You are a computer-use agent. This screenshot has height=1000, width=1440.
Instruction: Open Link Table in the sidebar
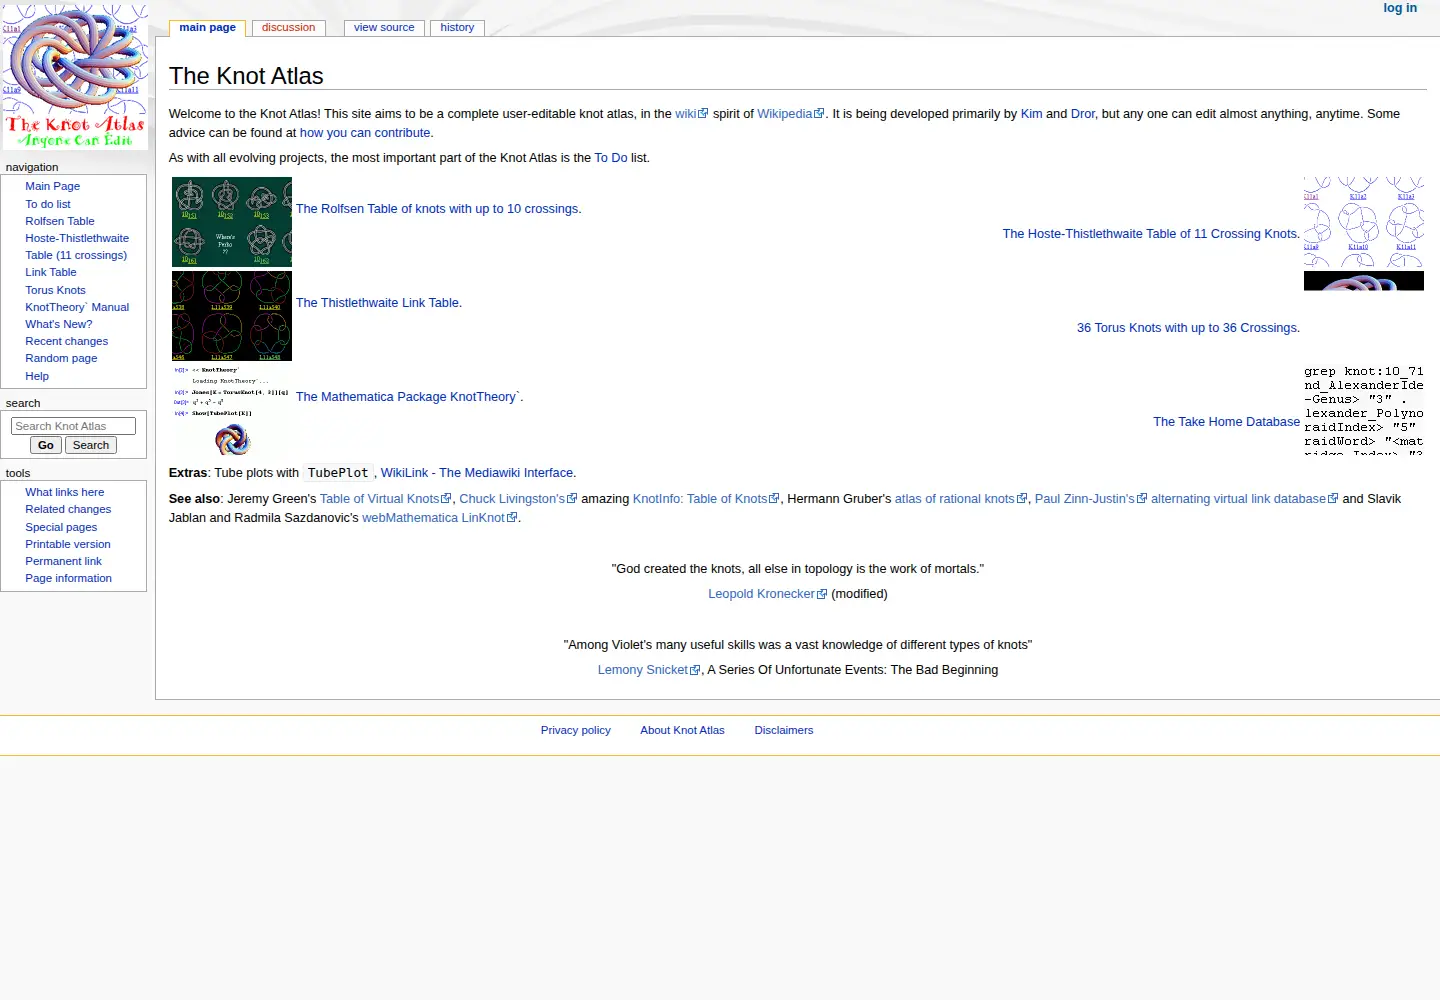tap(51, 272)
